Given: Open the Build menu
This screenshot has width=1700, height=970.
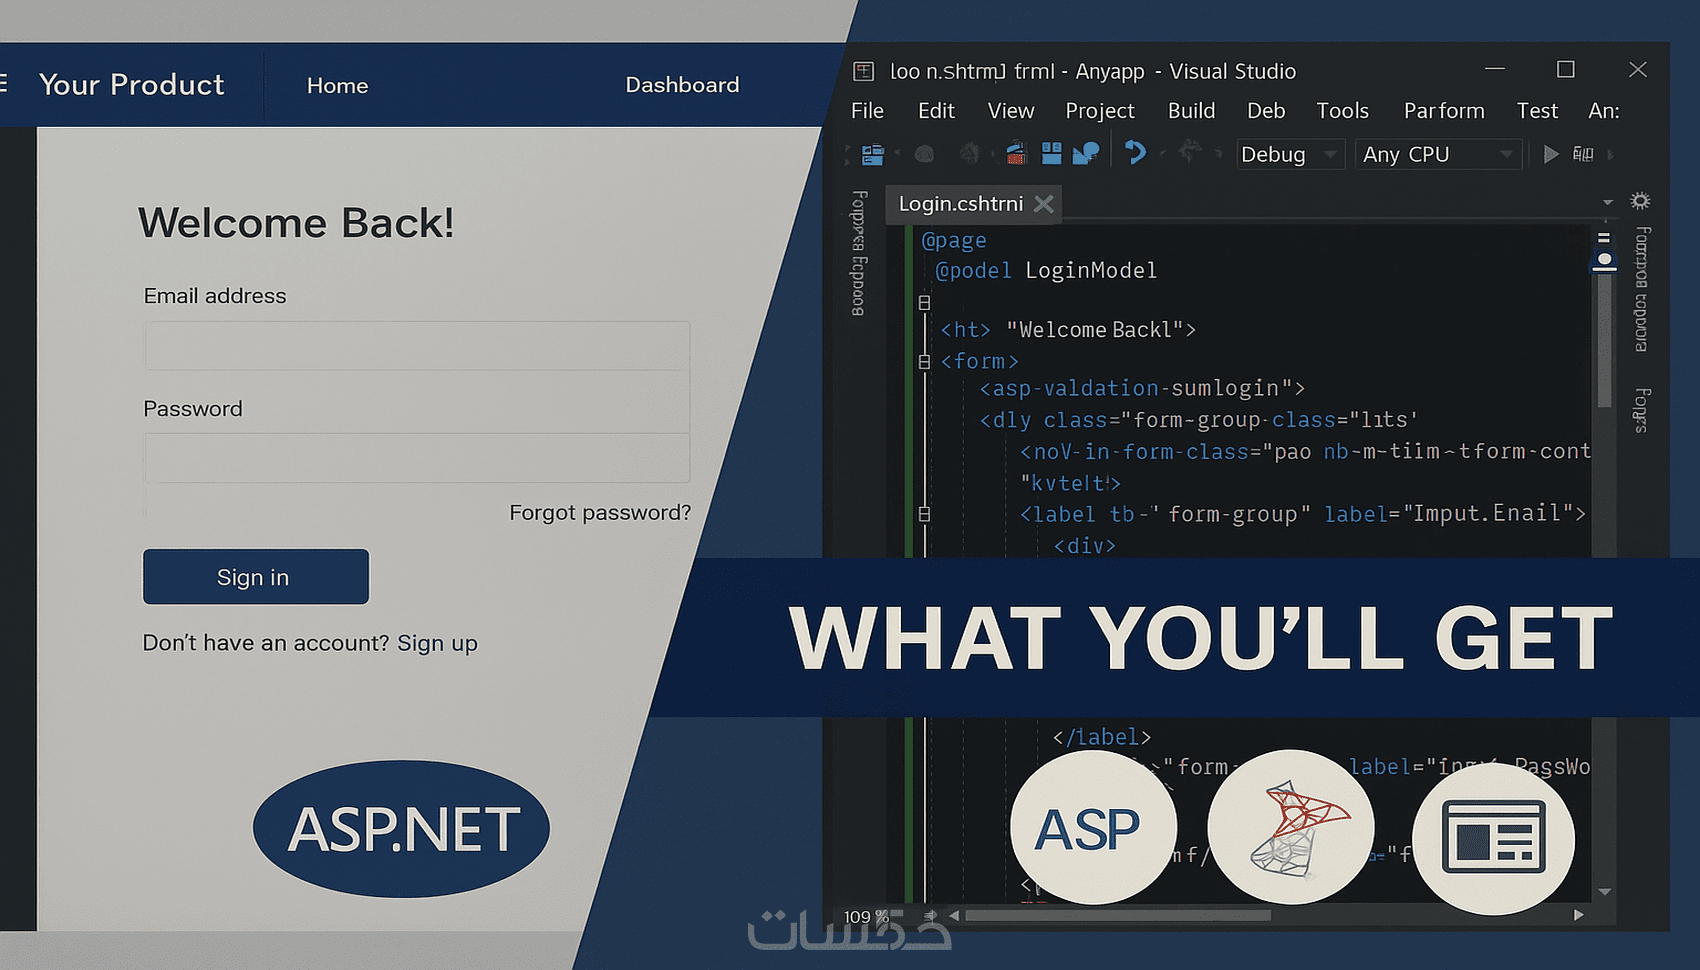Looking at the screenshot, I should (x=1191, y=111).
